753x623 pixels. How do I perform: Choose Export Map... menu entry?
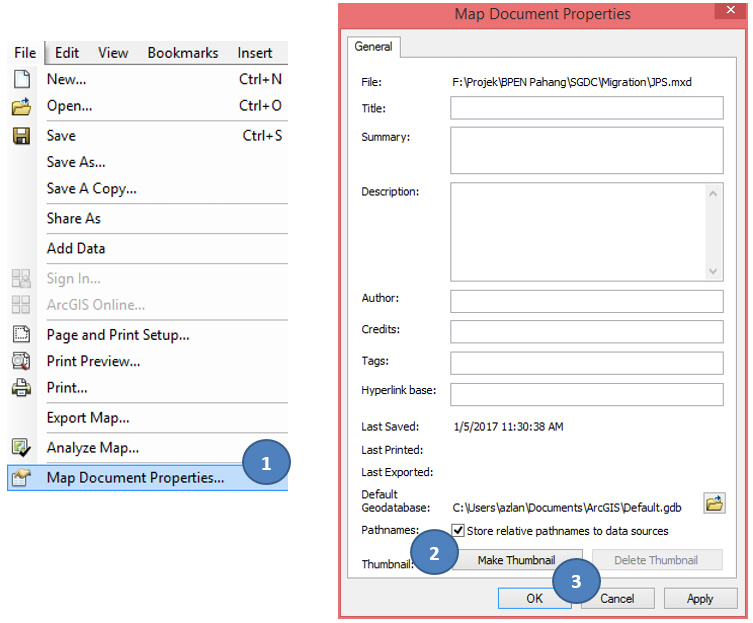point(147,418)
